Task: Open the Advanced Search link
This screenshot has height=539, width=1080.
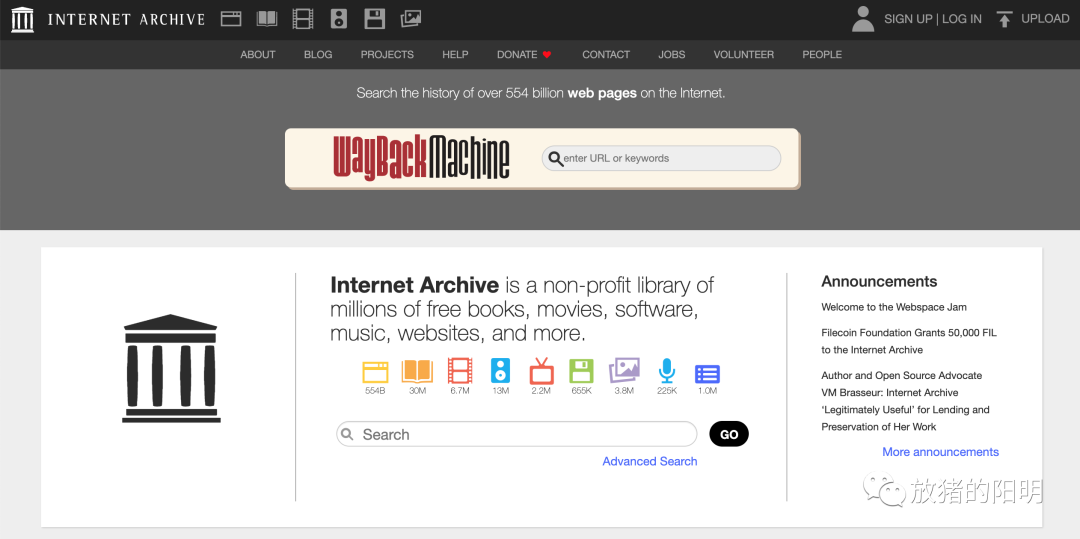Action: tap(650, 461)
